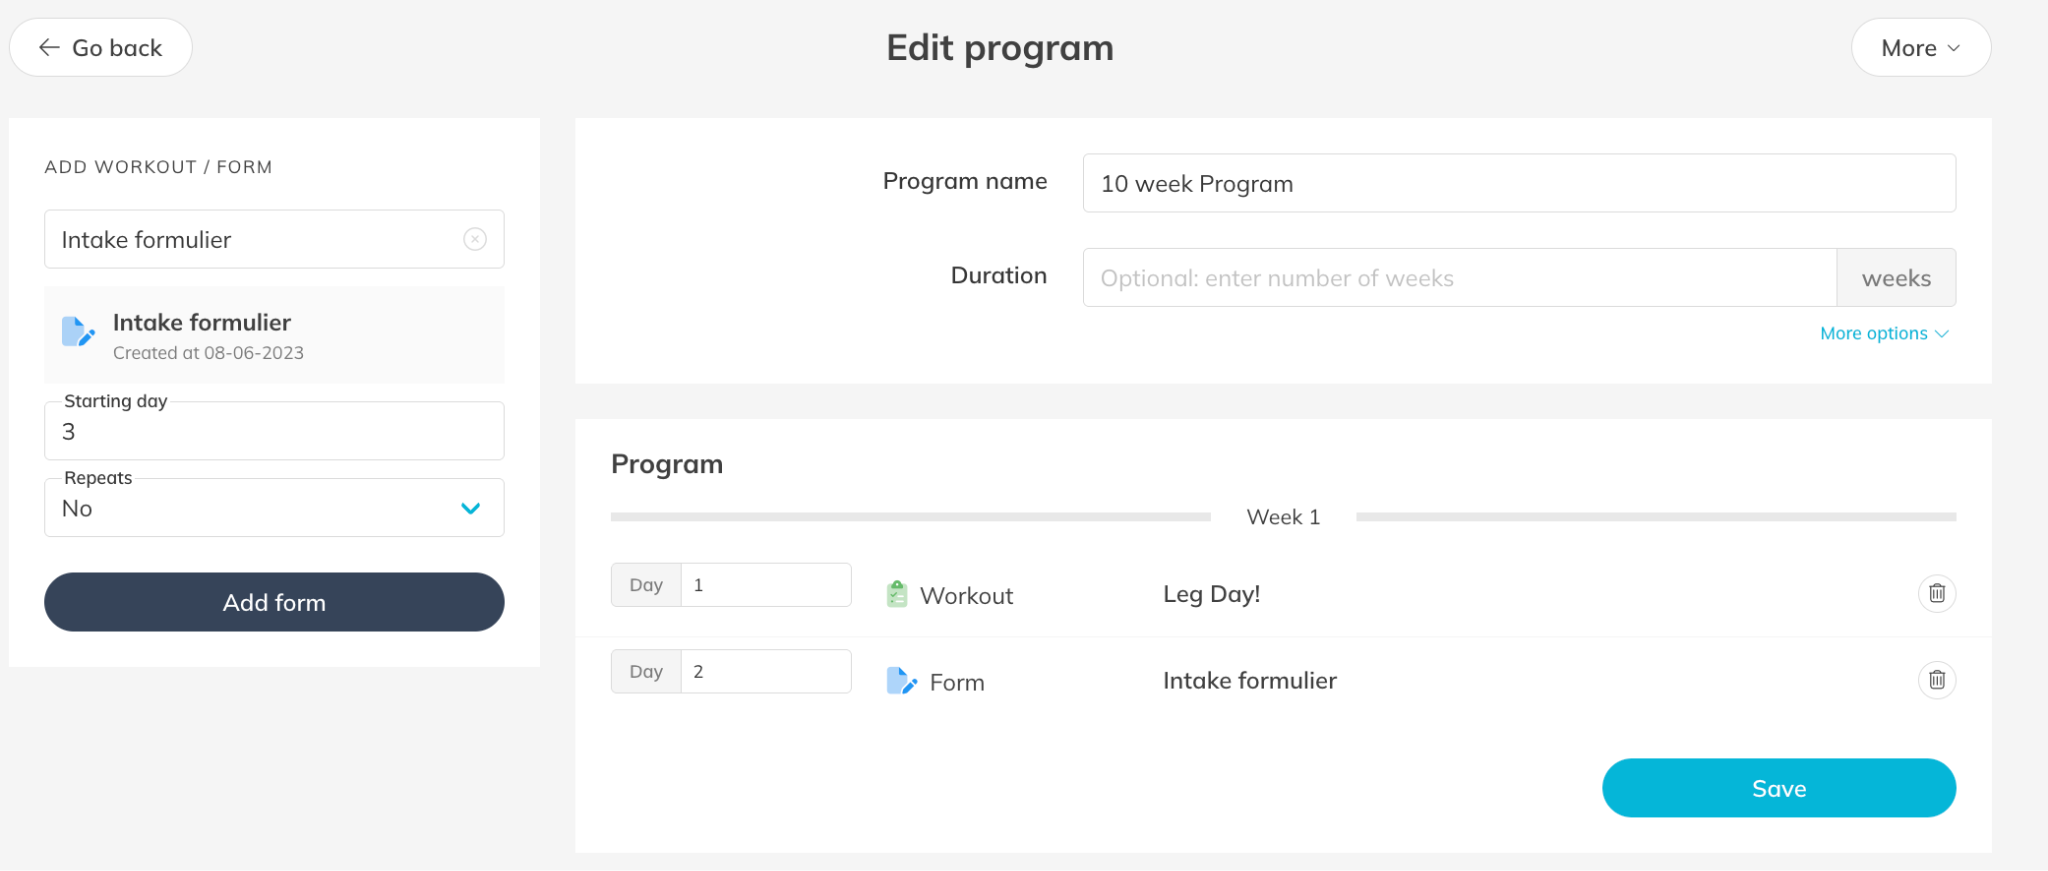Open the Repeats dropdown
Image resolution: width=2048 pixels, height=871 pixels.
pos(274,508)
